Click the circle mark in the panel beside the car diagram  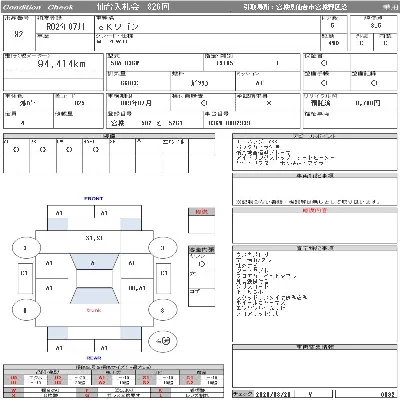click(x=201, y=264)
